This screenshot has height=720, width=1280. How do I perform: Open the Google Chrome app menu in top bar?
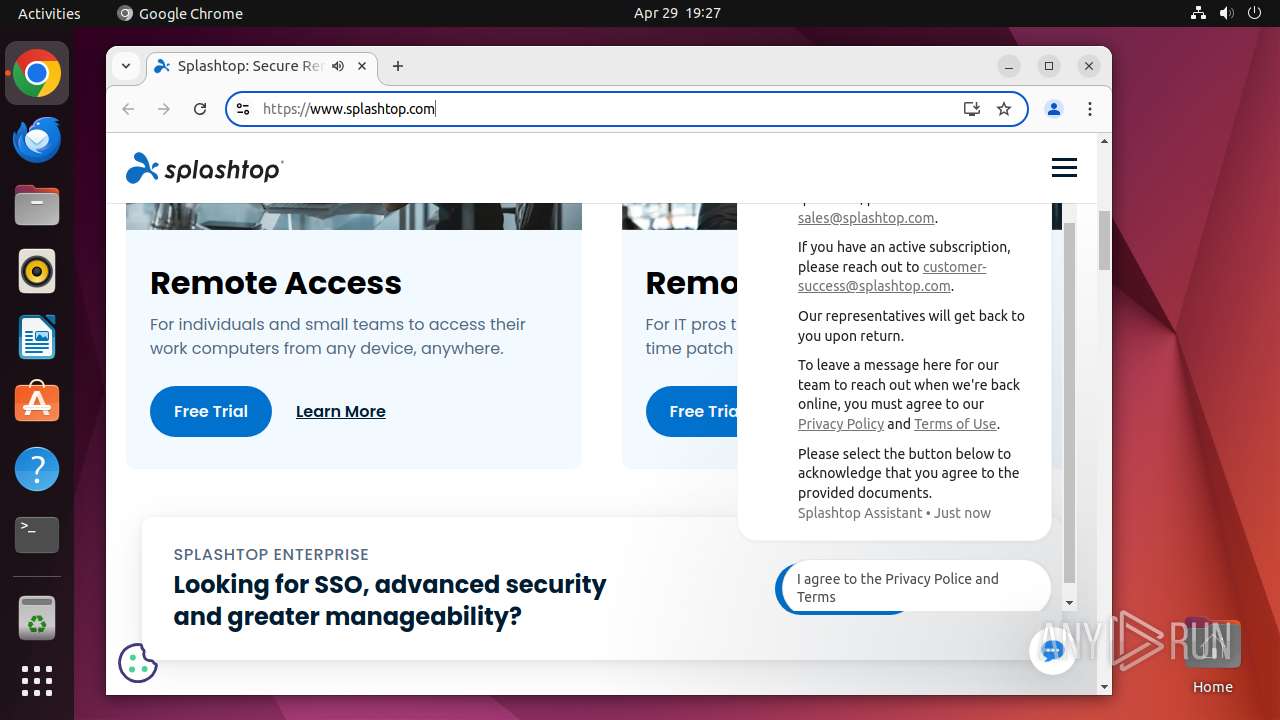(x=180, y=13)
